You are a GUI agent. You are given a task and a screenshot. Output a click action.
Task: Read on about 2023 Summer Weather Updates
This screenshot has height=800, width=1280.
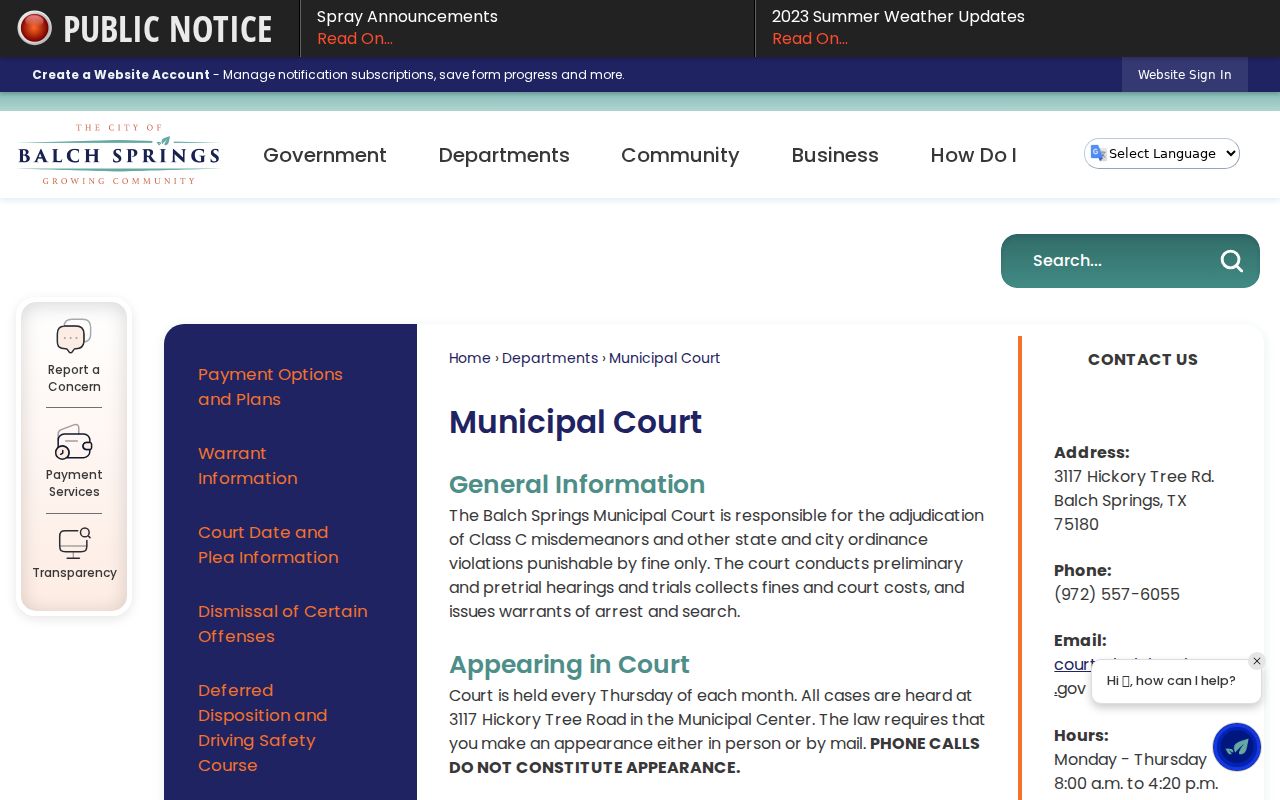click(810, 39)
